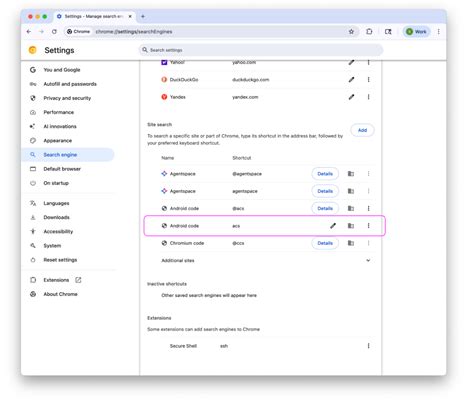Edit DuckDuckGo with pencil icon
This screenshot has height=403, width=474.
pyautogui.click(x=351, y=80)
